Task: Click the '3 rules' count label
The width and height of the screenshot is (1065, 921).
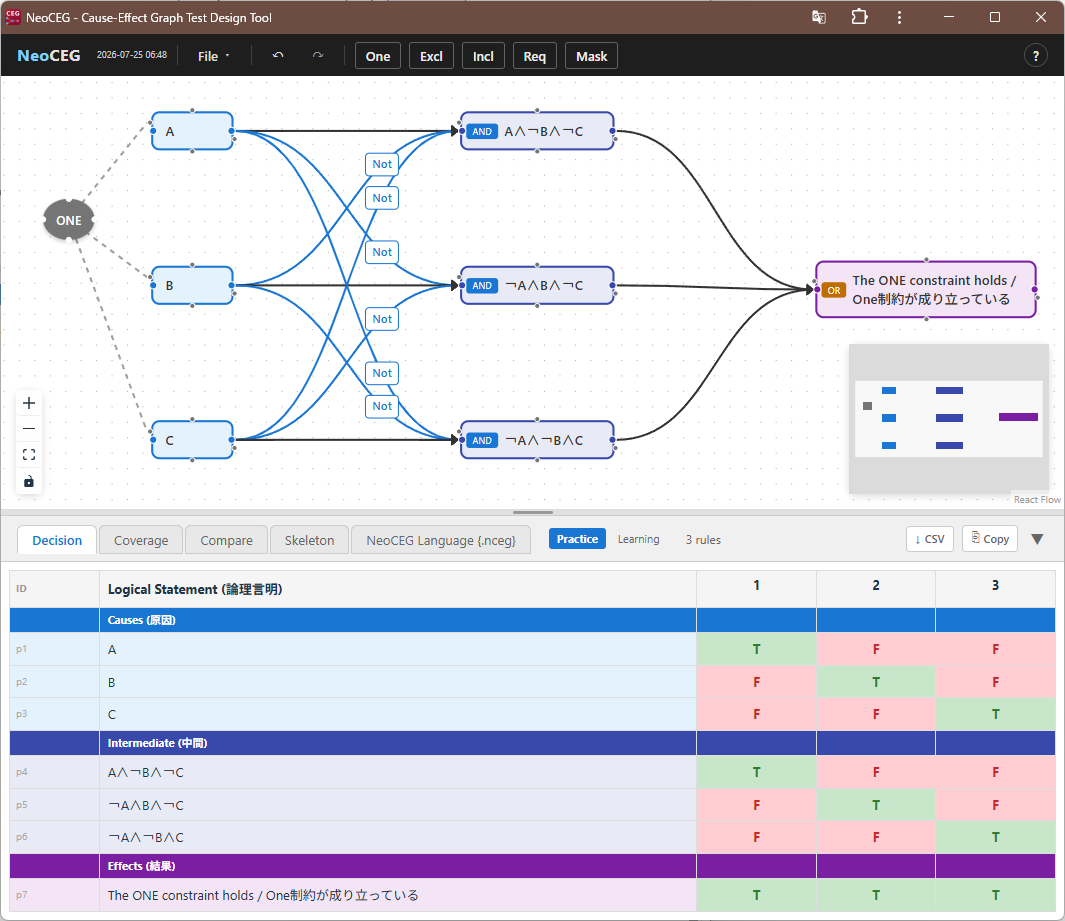Action: click(x=703, y=540)
